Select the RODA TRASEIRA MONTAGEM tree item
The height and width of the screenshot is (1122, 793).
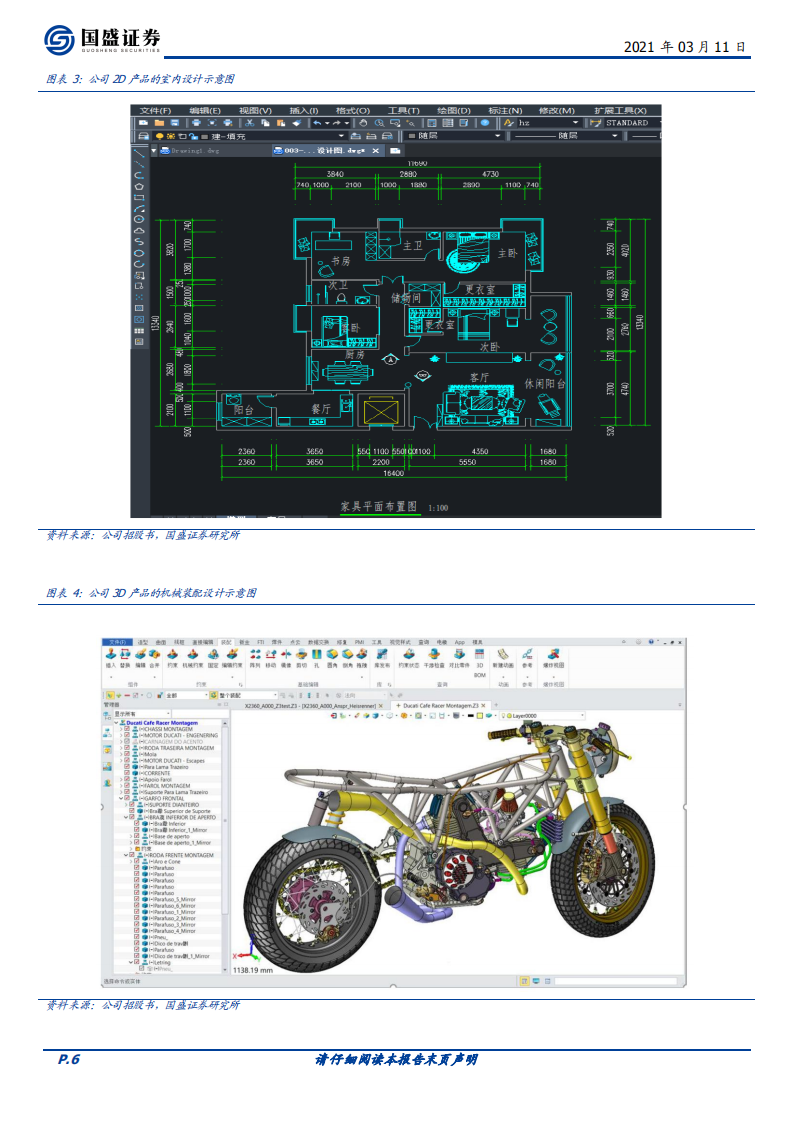pos(178,748)
